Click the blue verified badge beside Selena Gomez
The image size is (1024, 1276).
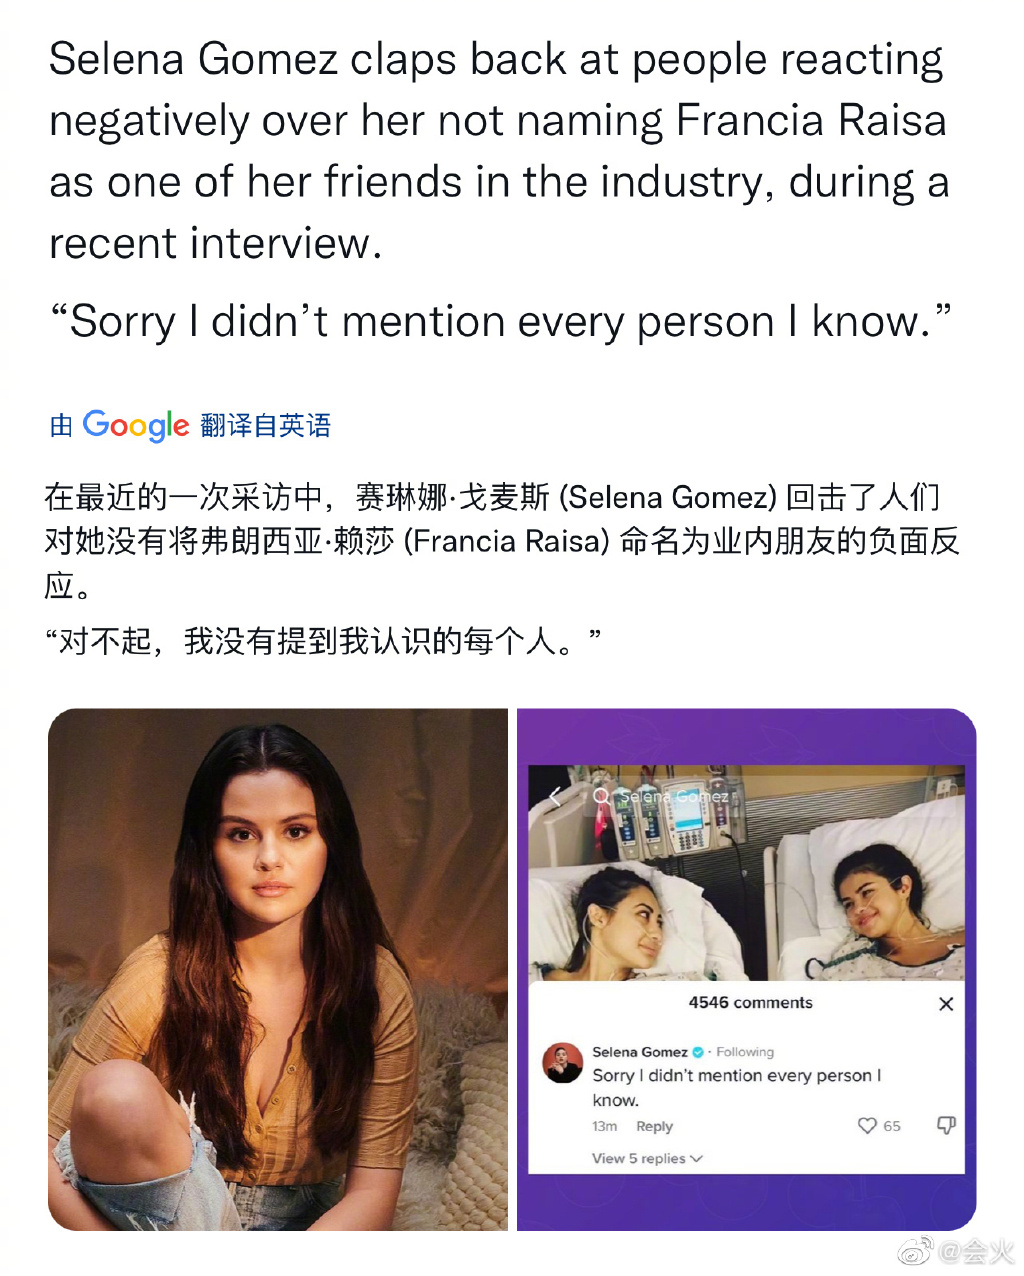[698, 1052]
